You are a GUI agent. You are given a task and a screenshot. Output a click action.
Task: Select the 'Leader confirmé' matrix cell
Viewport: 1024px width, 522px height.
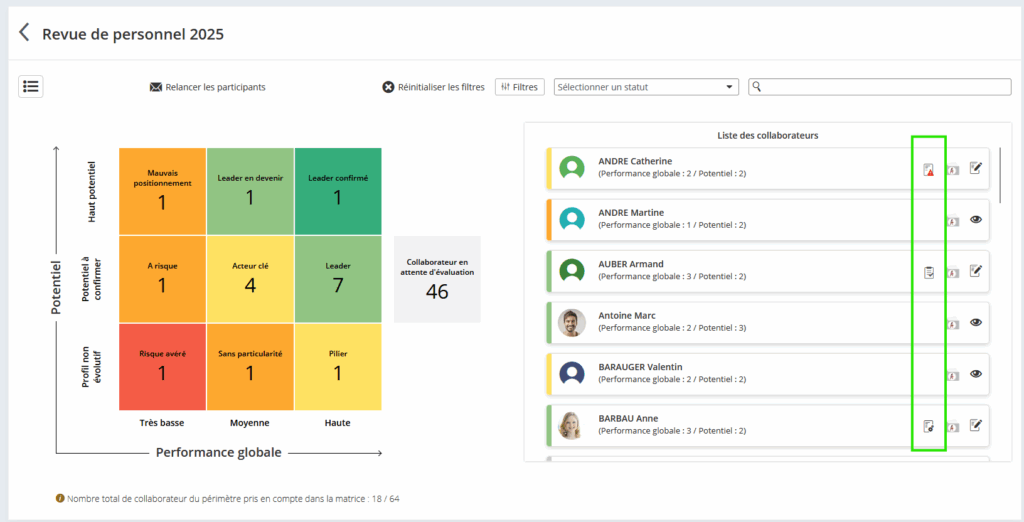[x=338, y=191]
